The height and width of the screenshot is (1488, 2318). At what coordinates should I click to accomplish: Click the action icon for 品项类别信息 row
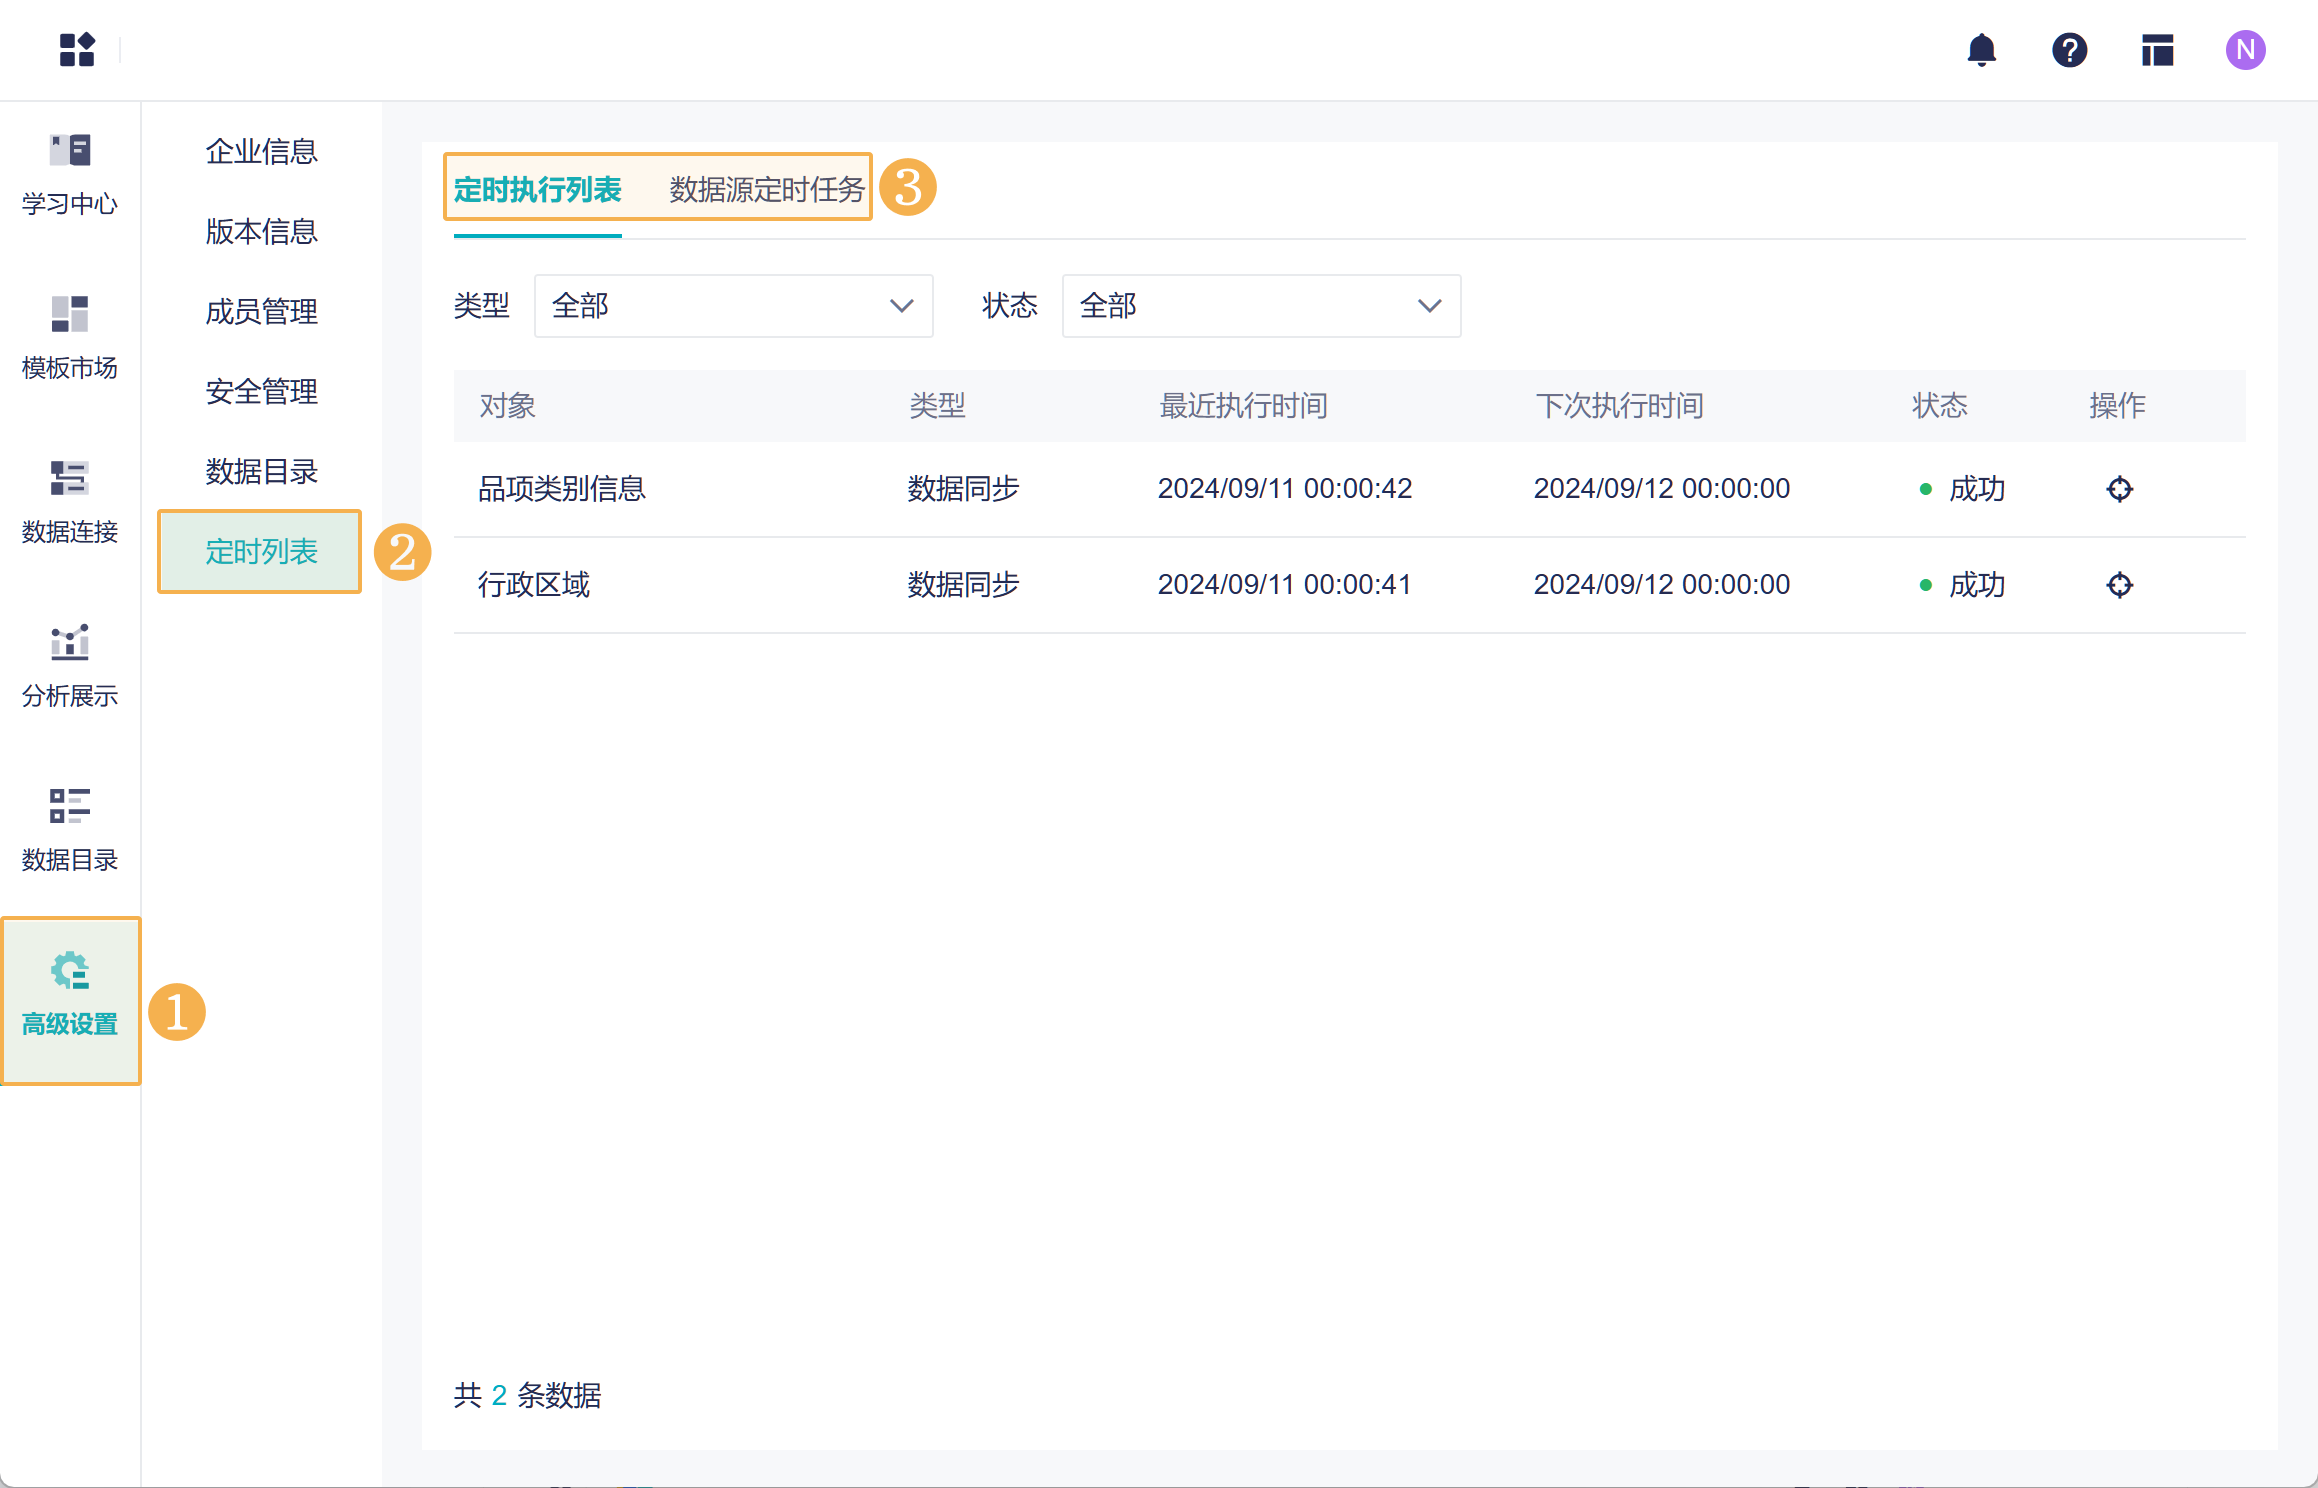coord(2119,489)
